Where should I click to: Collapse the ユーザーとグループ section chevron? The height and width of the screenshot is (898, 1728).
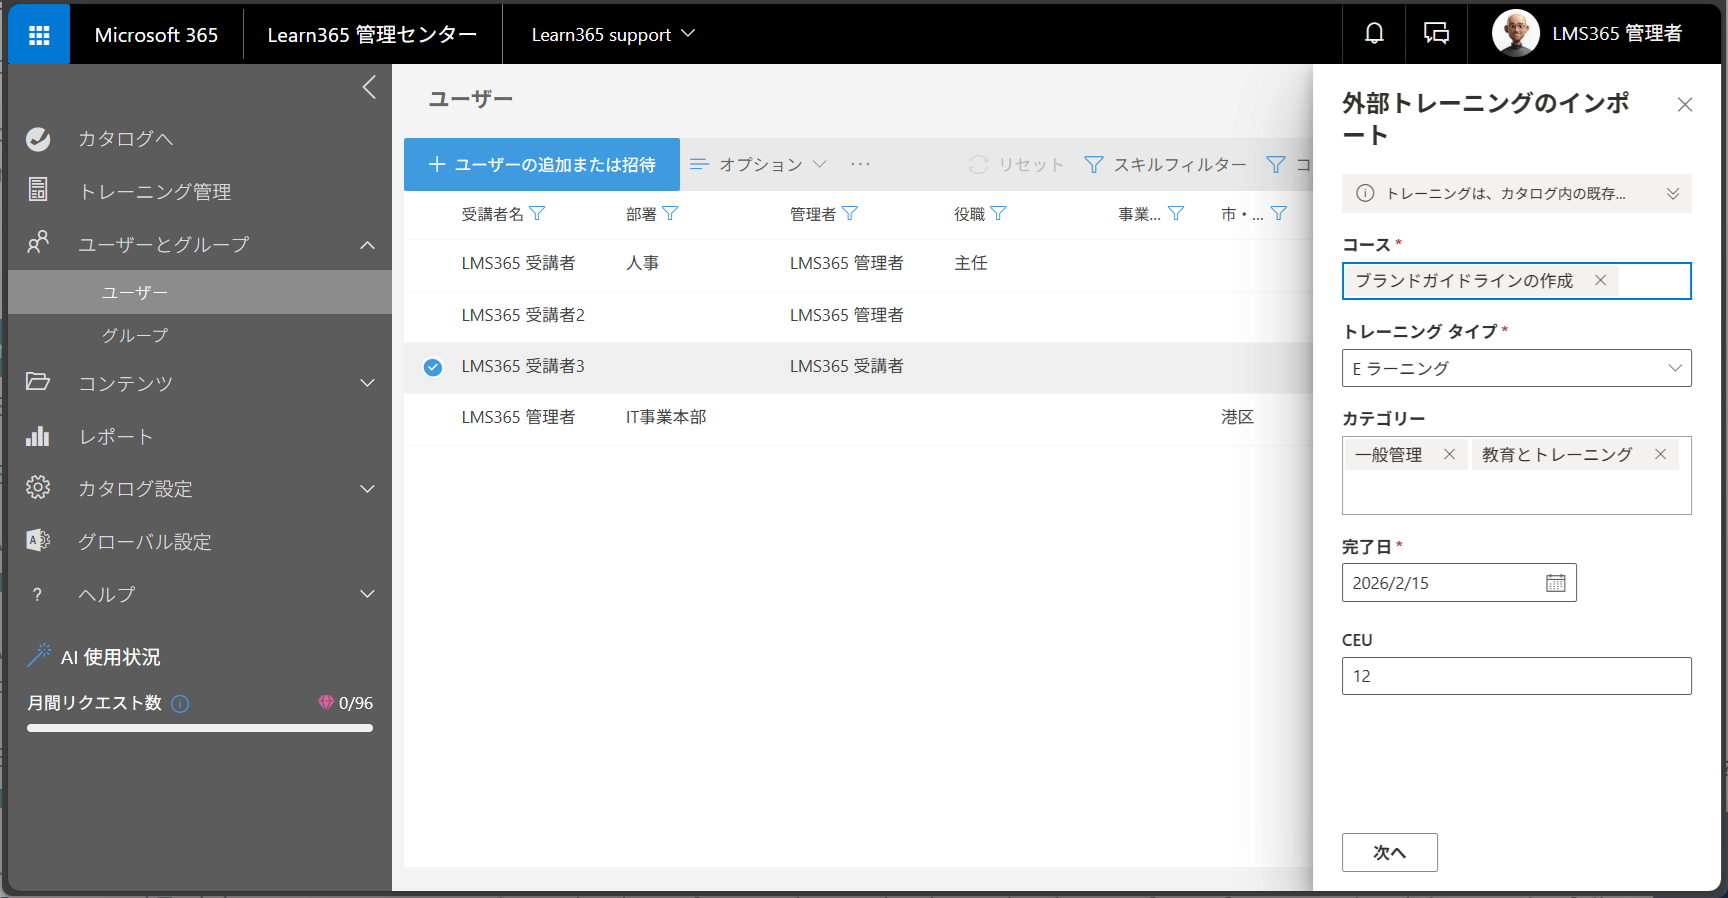(368, 244)
